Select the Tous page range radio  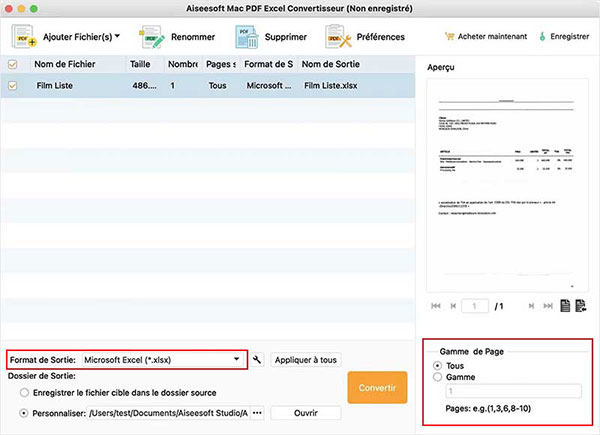[437, 366]
